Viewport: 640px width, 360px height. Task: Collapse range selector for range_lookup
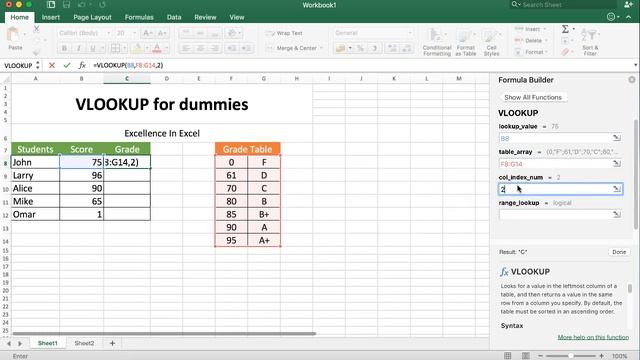(617, 214)
